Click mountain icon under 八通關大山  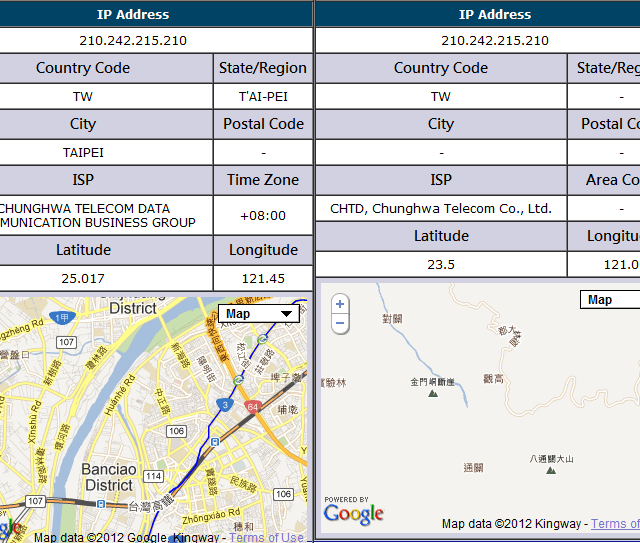click(551, 470)
